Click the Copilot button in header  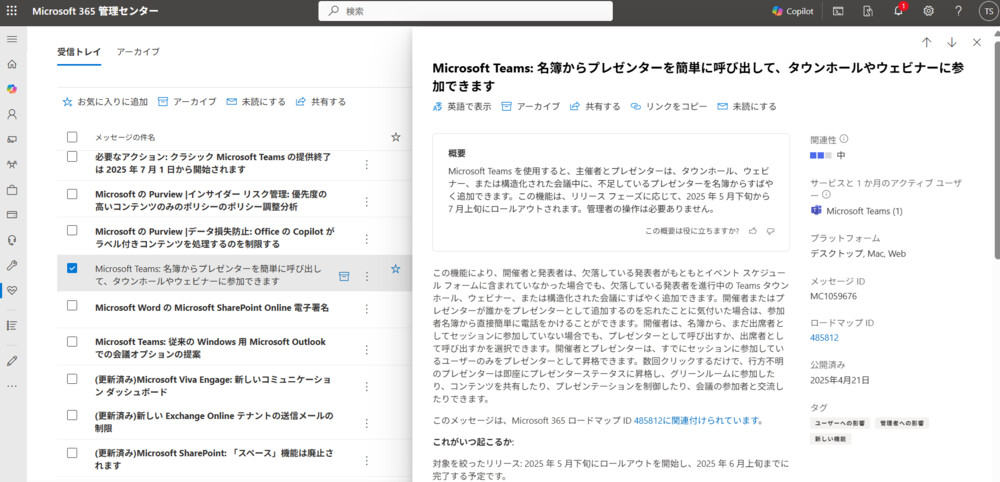792,11
